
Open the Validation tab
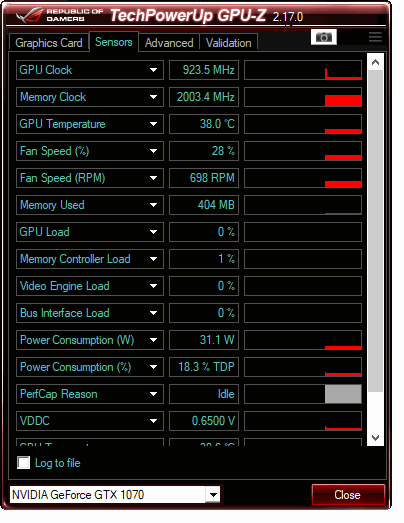coord(229,43)
